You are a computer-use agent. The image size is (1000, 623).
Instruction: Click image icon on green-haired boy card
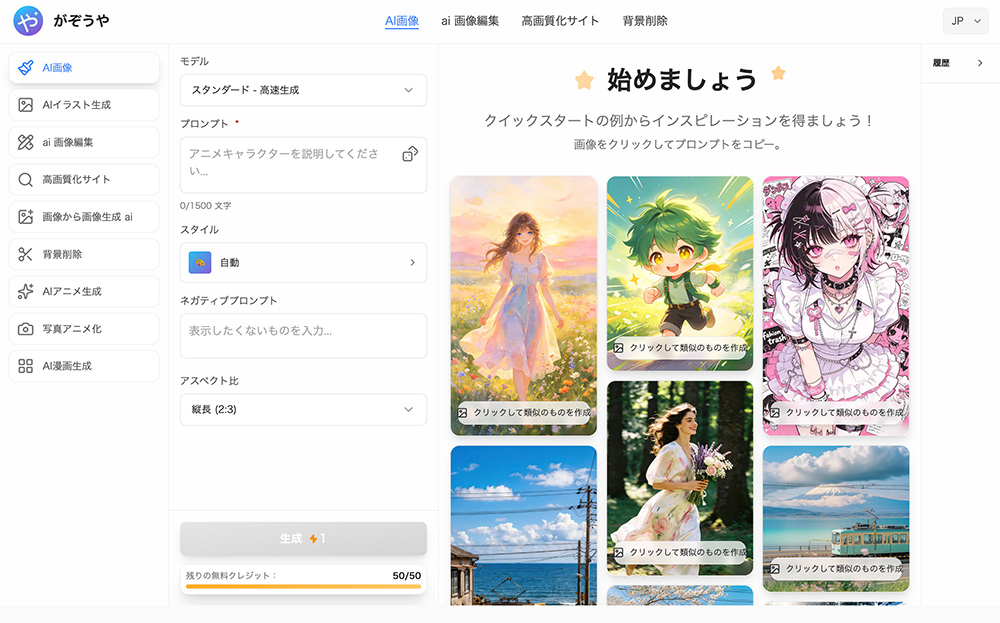tap(618, 348)
